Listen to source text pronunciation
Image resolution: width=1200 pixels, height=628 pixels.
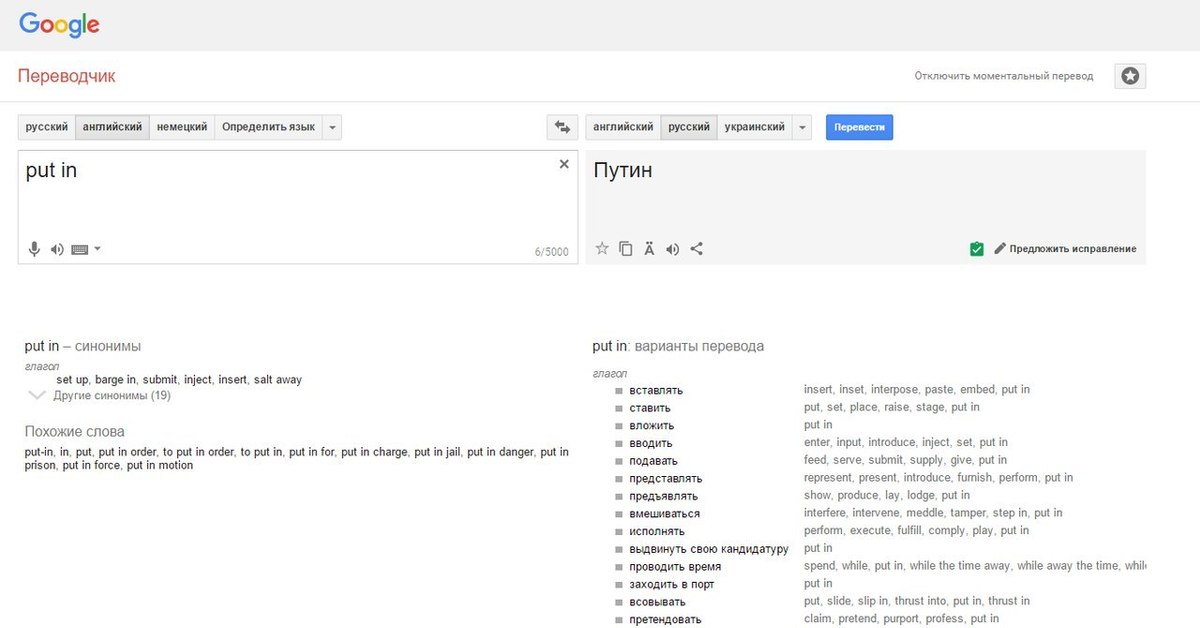pos(57,249)
